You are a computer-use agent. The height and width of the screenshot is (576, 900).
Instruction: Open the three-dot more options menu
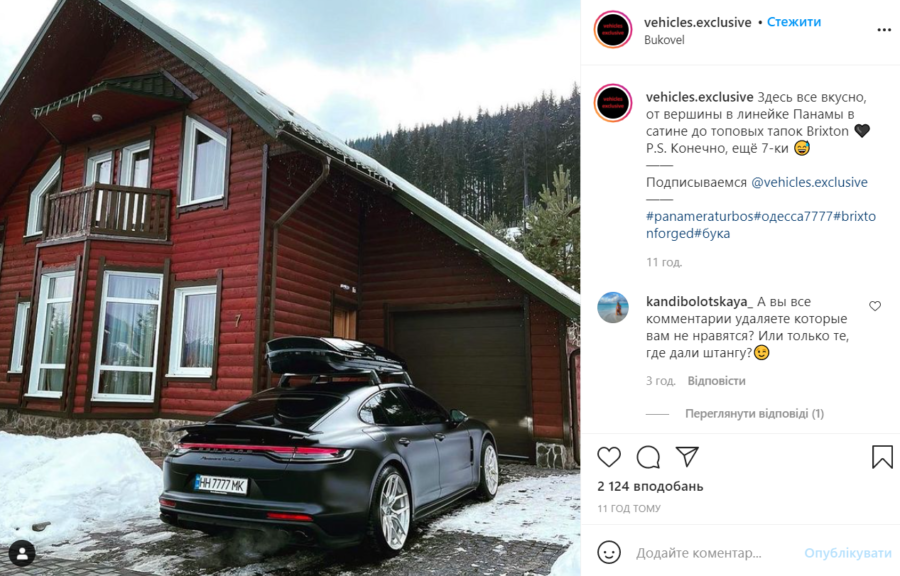pyautogui.click(x=884, y=30)
